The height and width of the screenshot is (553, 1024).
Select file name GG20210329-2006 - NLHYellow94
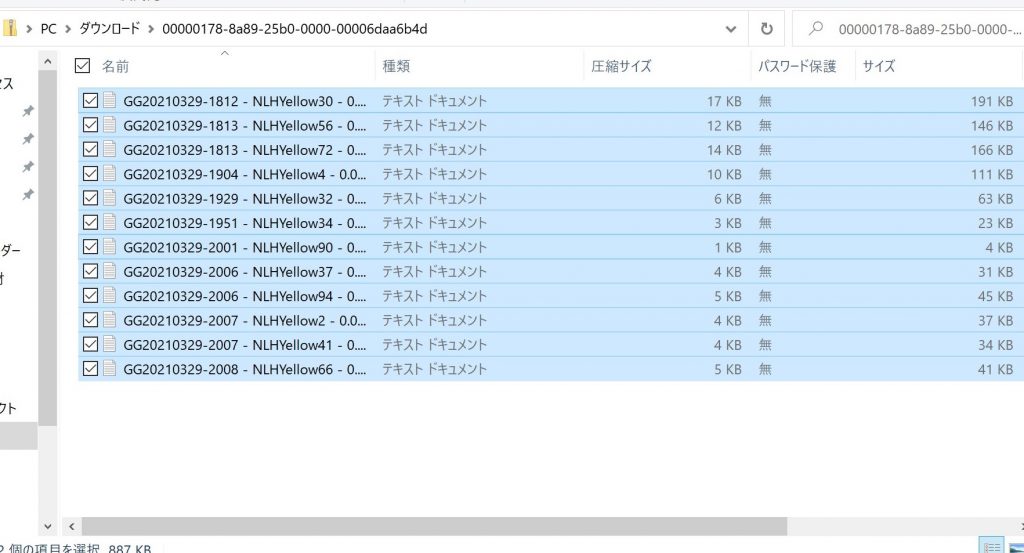coord(245,296)
